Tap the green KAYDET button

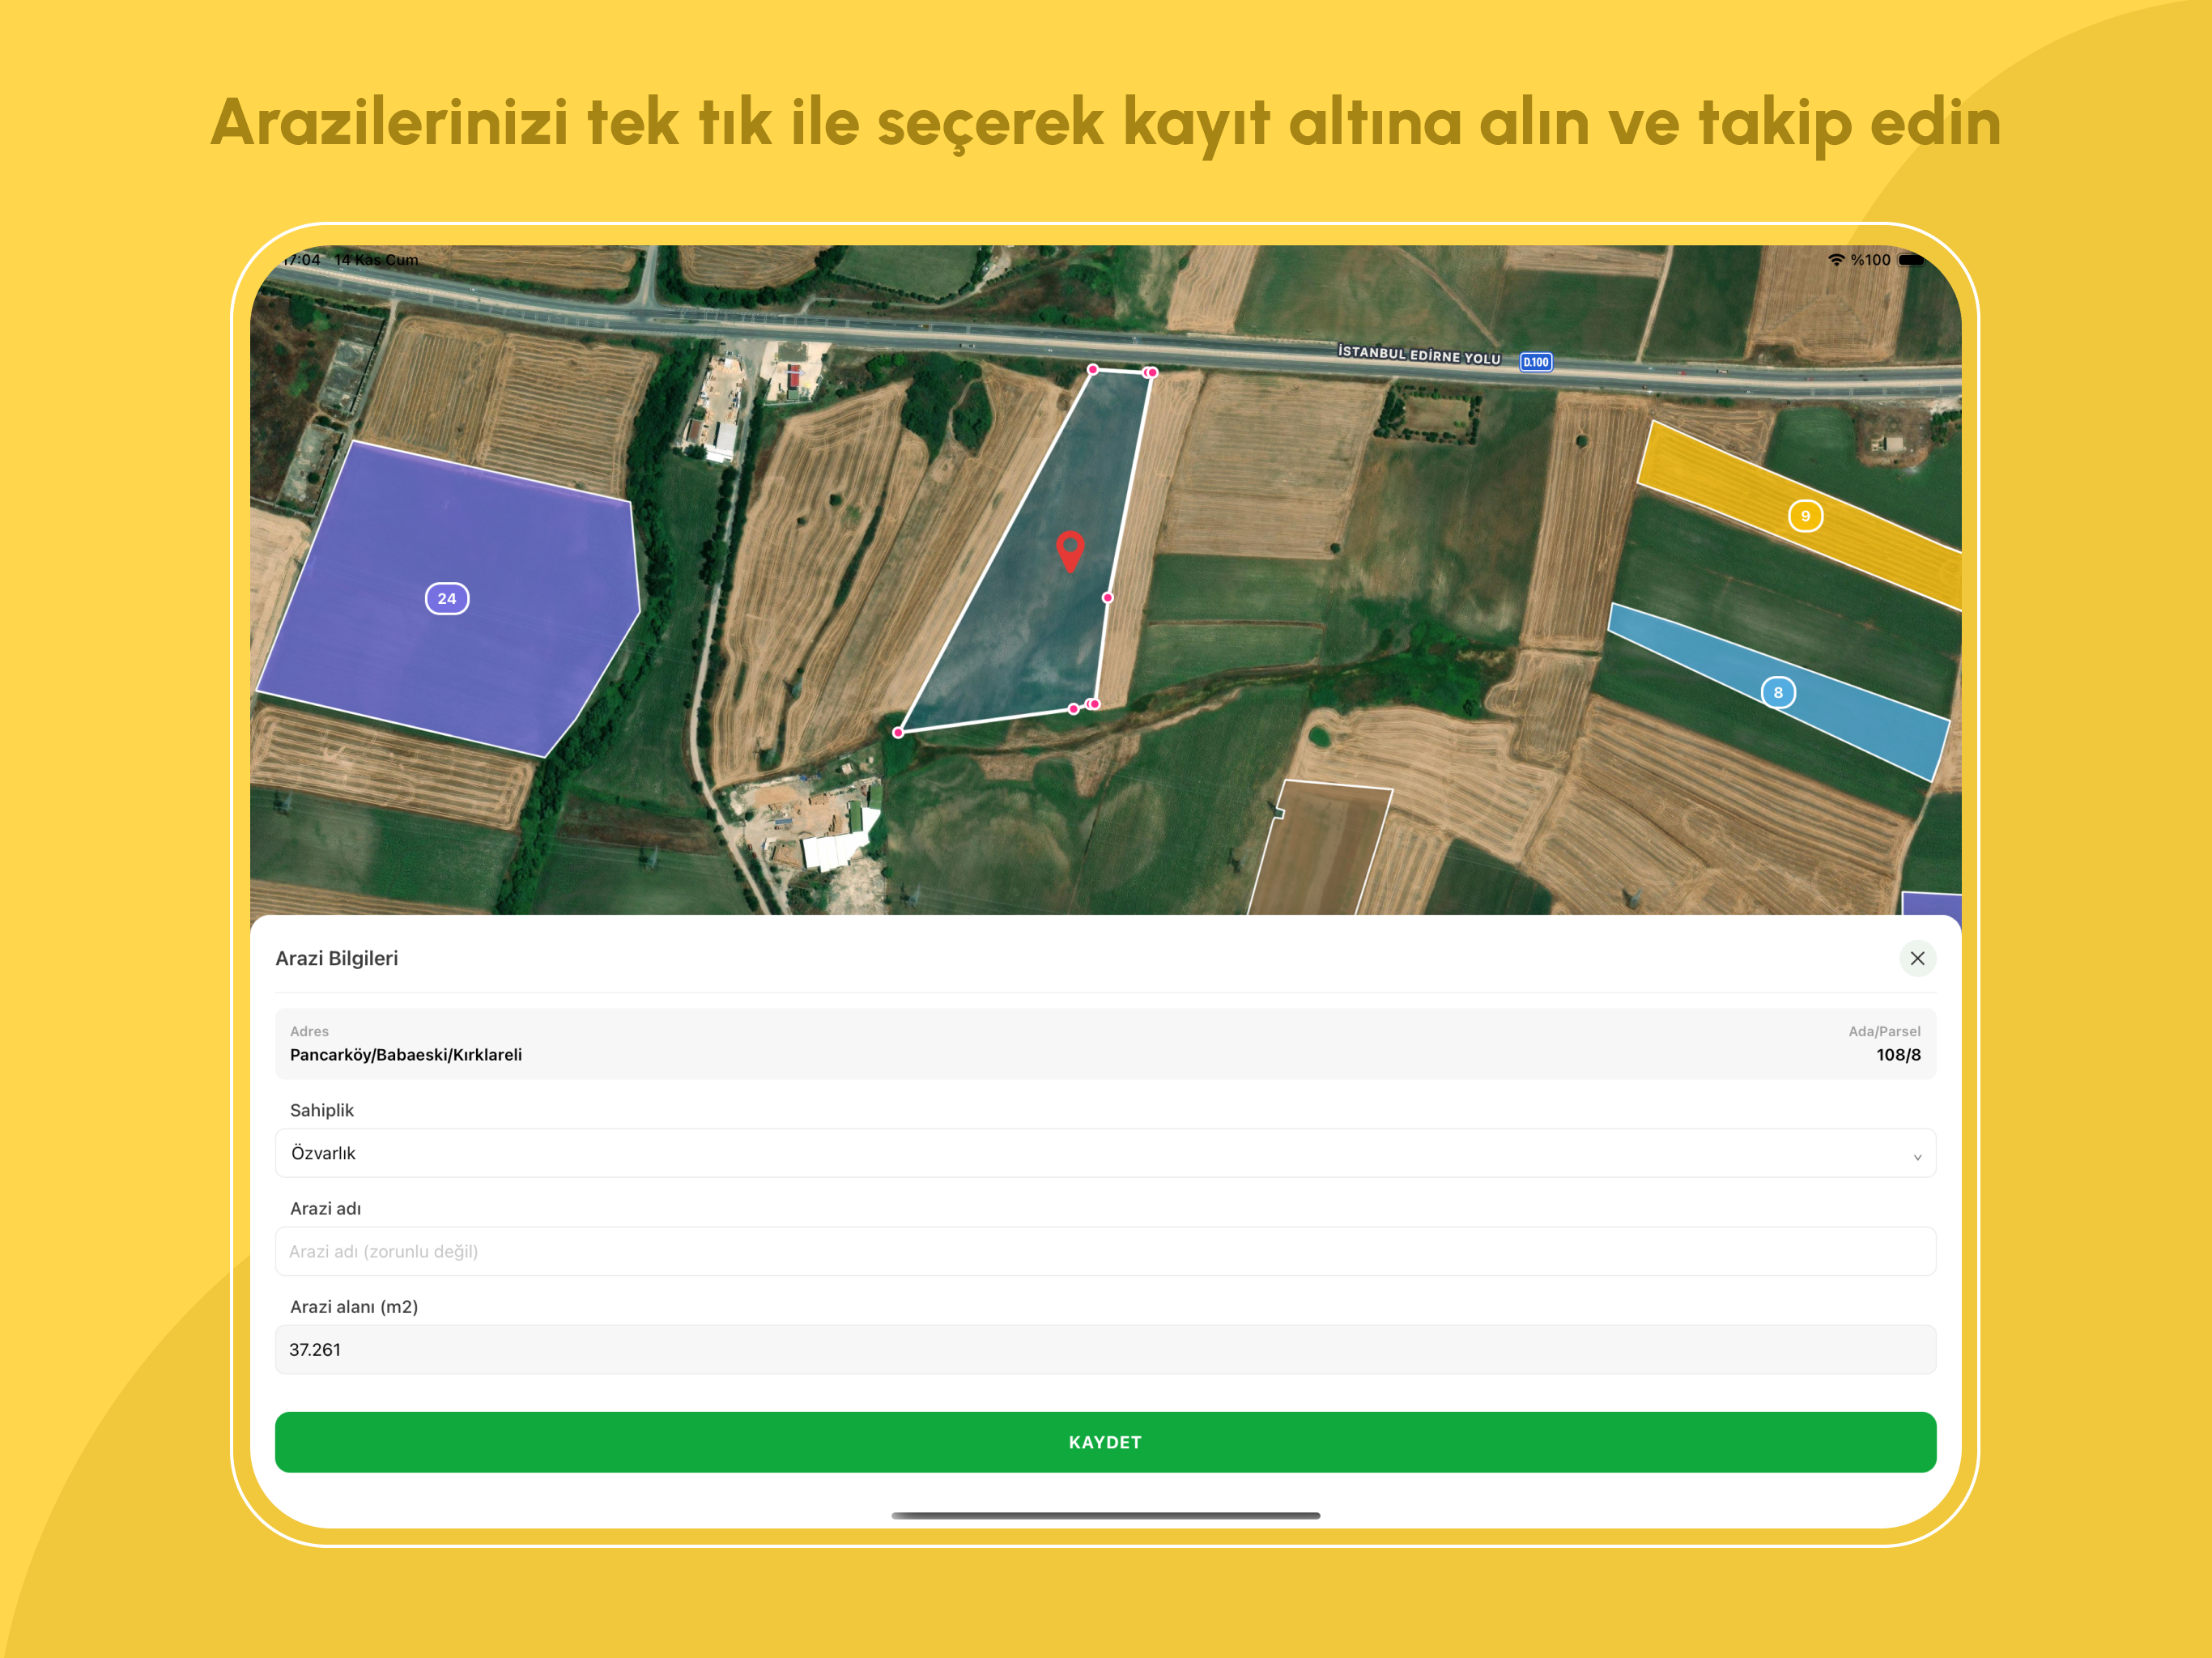(x=1105, y=1442)
